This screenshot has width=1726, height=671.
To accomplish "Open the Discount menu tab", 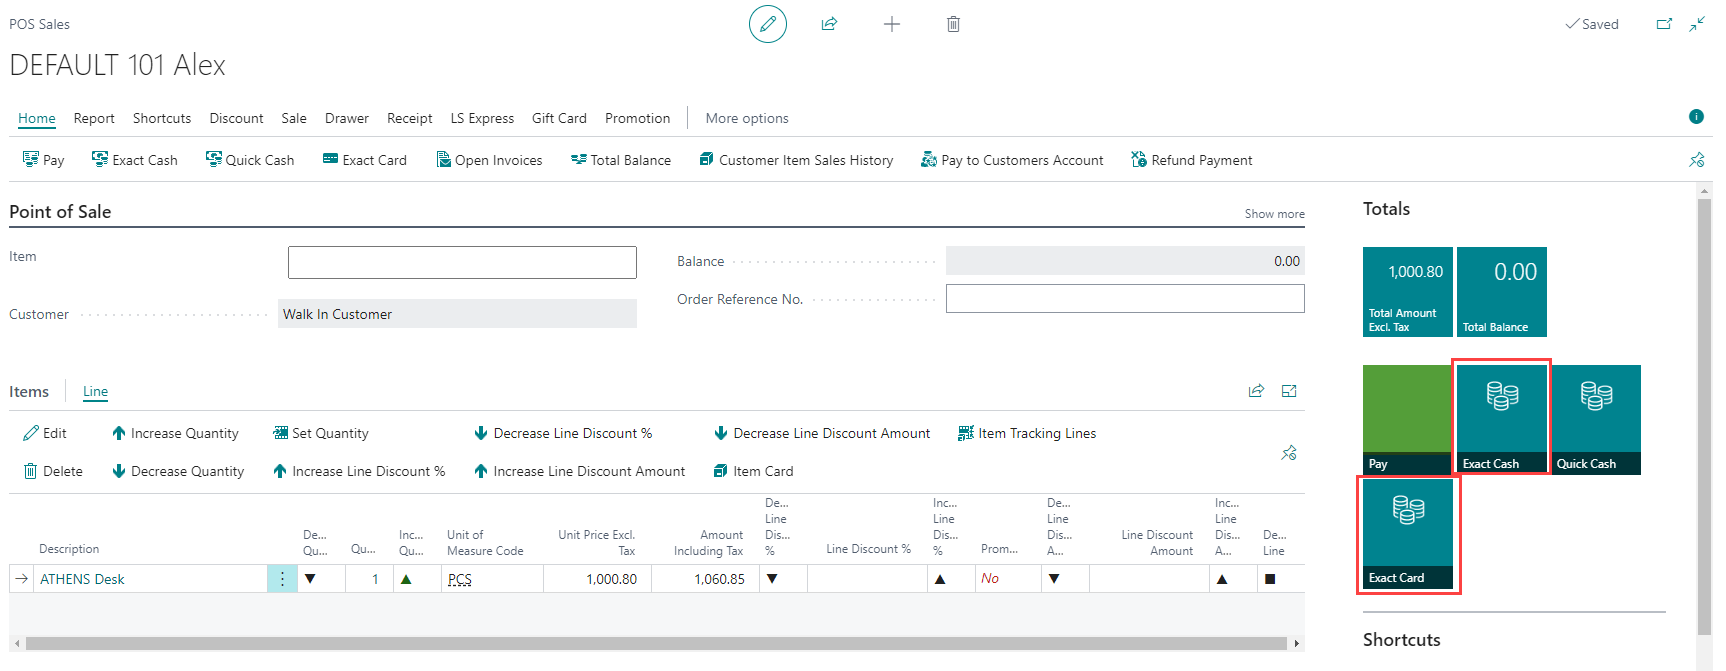I will point(236,118).
